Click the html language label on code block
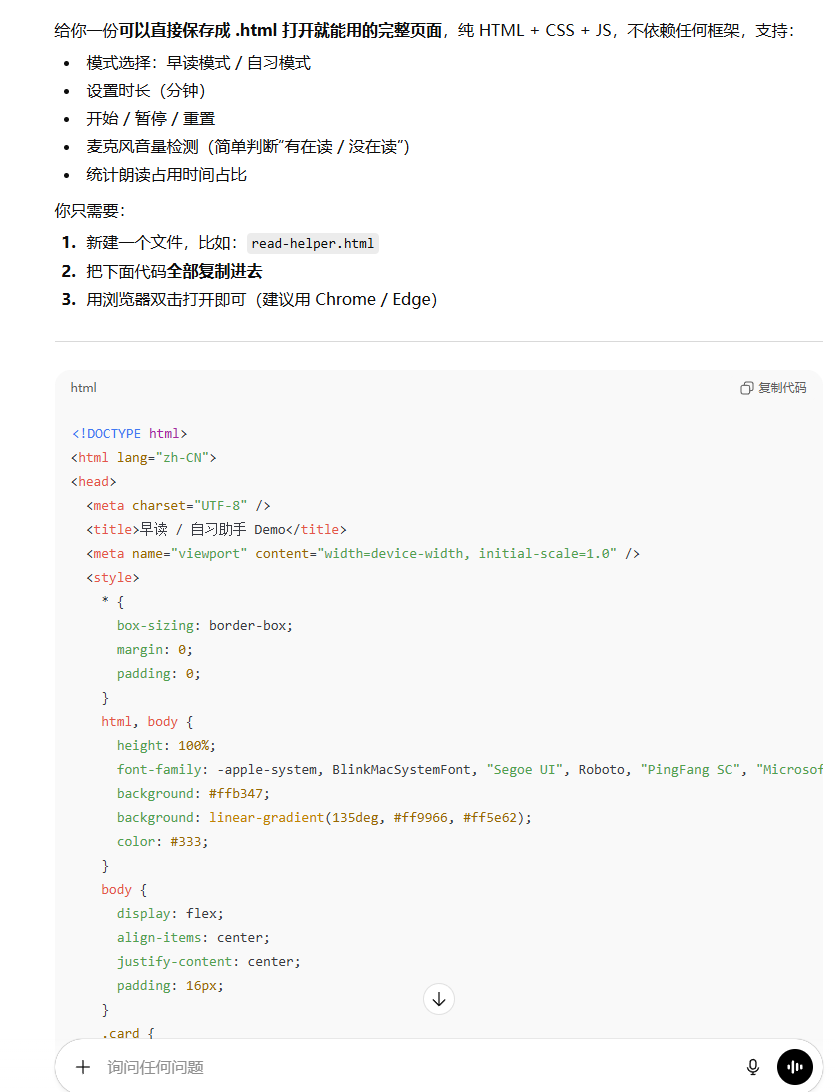The height and width of the screenshot is (1092, 835). 83,388
